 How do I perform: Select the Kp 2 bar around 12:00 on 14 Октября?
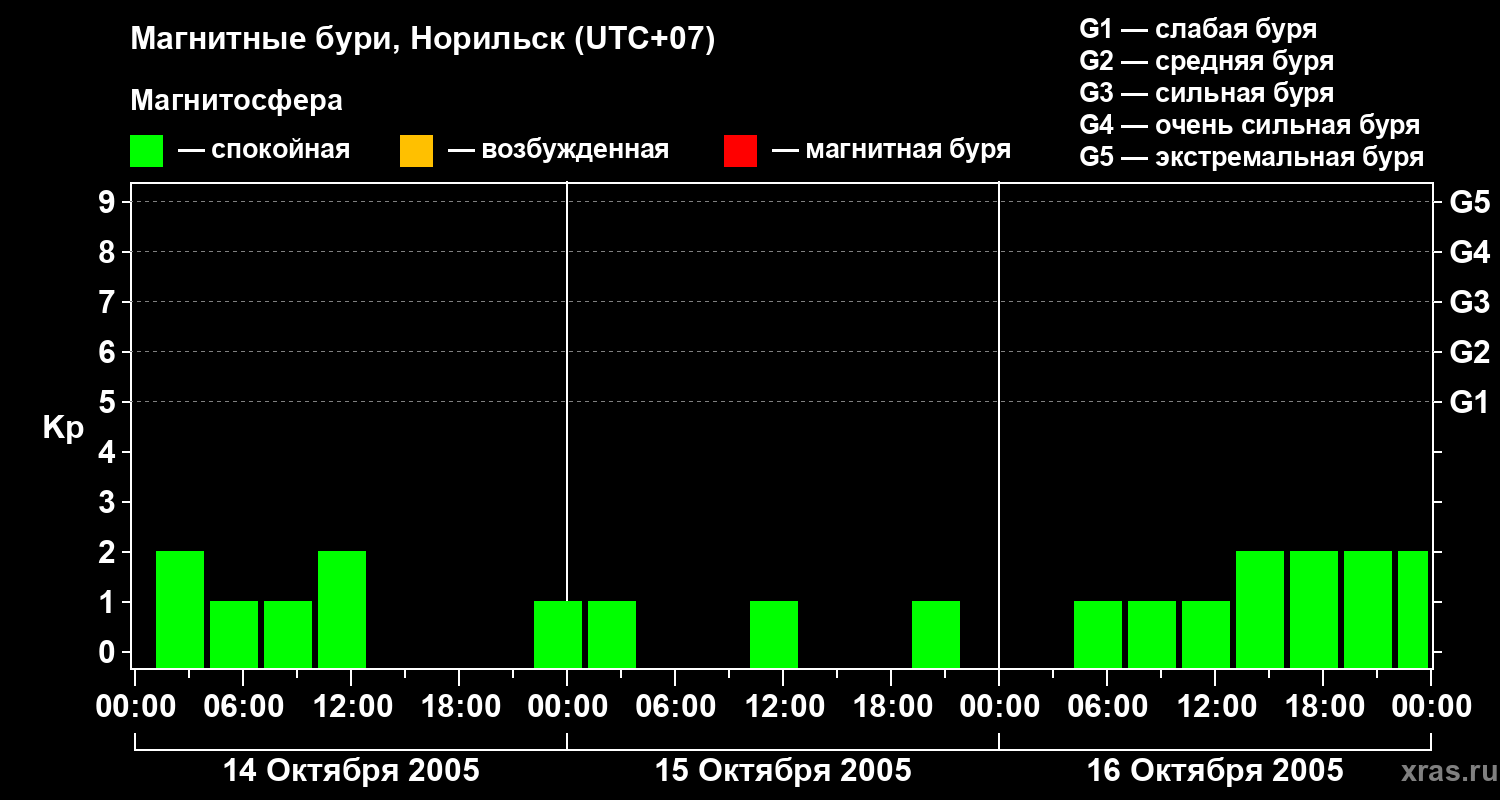pos(342,609)
